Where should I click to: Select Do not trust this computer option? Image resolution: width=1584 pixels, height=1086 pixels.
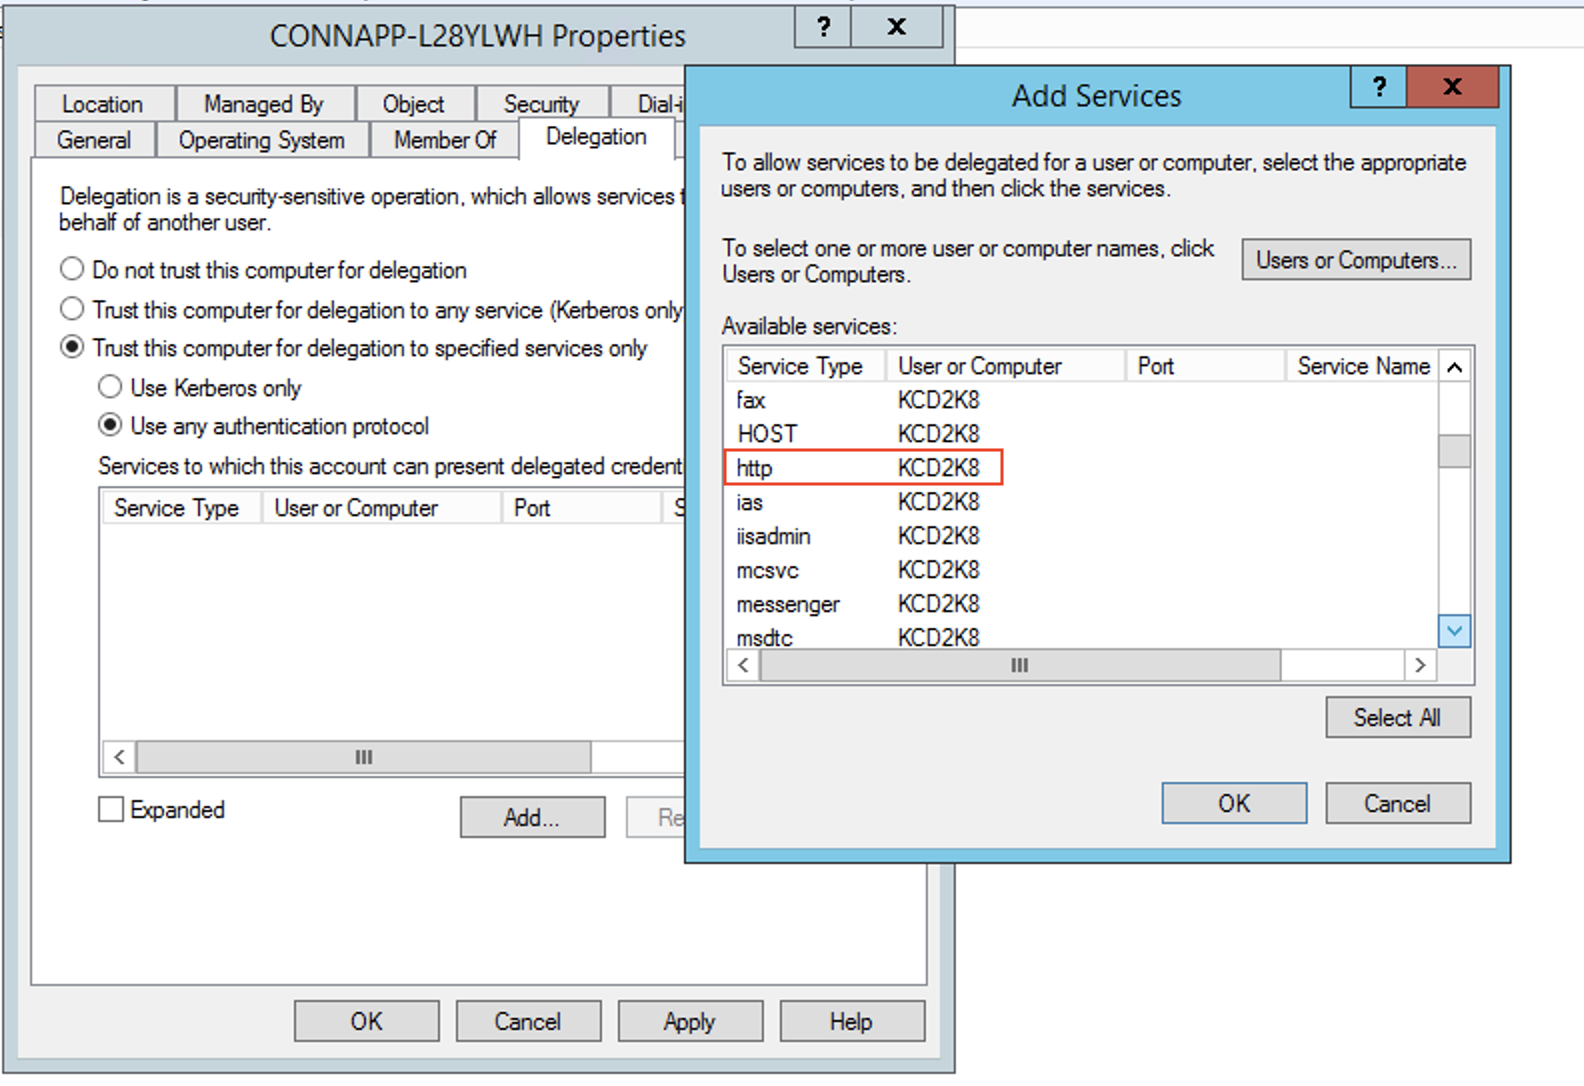[x=72, y=270]
